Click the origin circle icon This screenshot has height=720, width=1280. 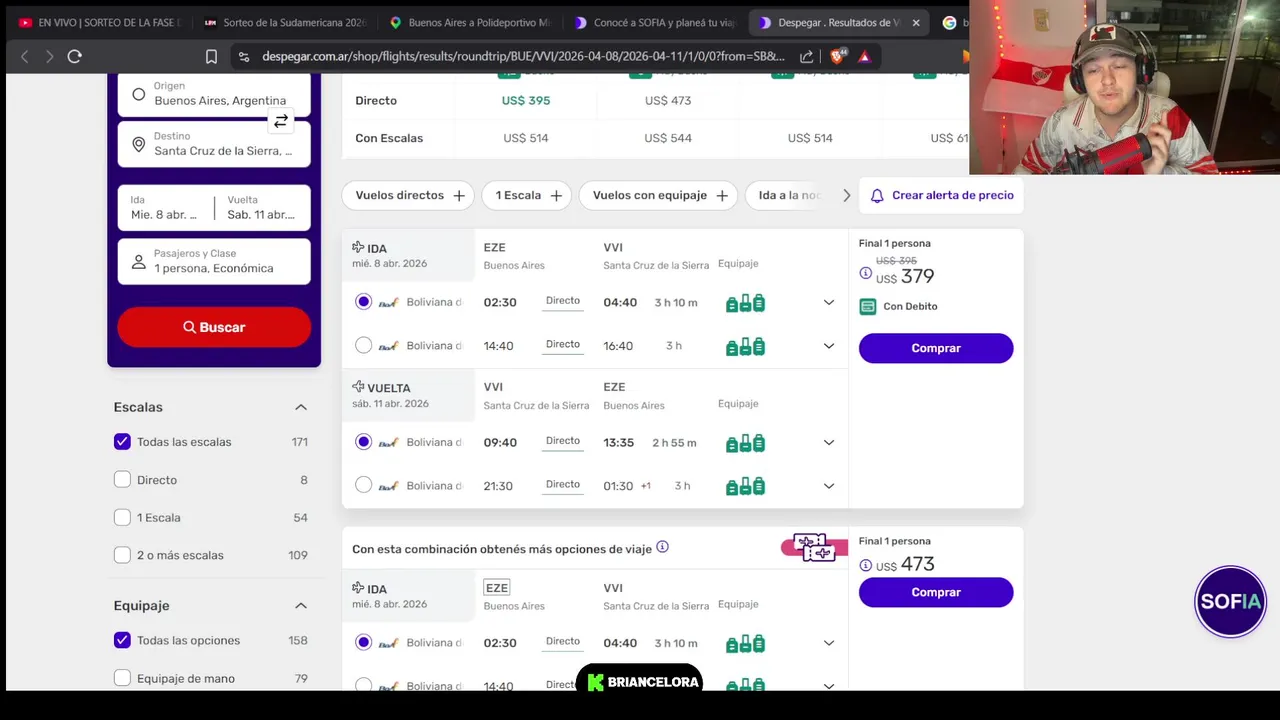click(x=138, y=95)
